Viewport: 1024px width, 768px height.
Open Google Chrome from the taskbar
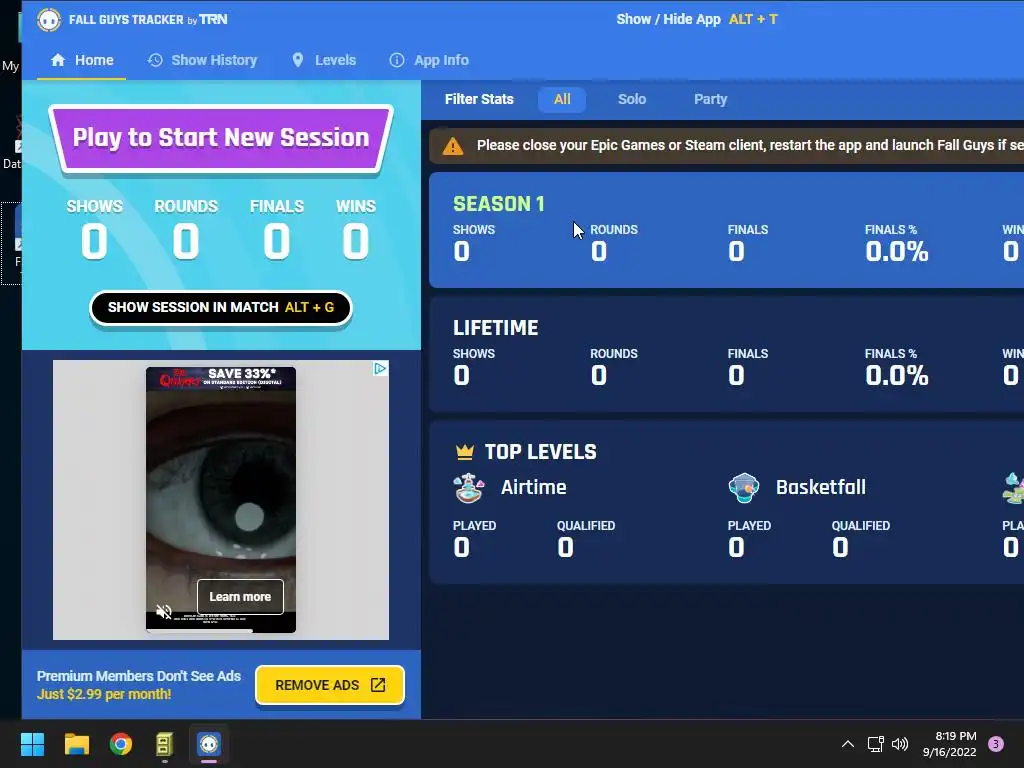[x=121, y=744]
